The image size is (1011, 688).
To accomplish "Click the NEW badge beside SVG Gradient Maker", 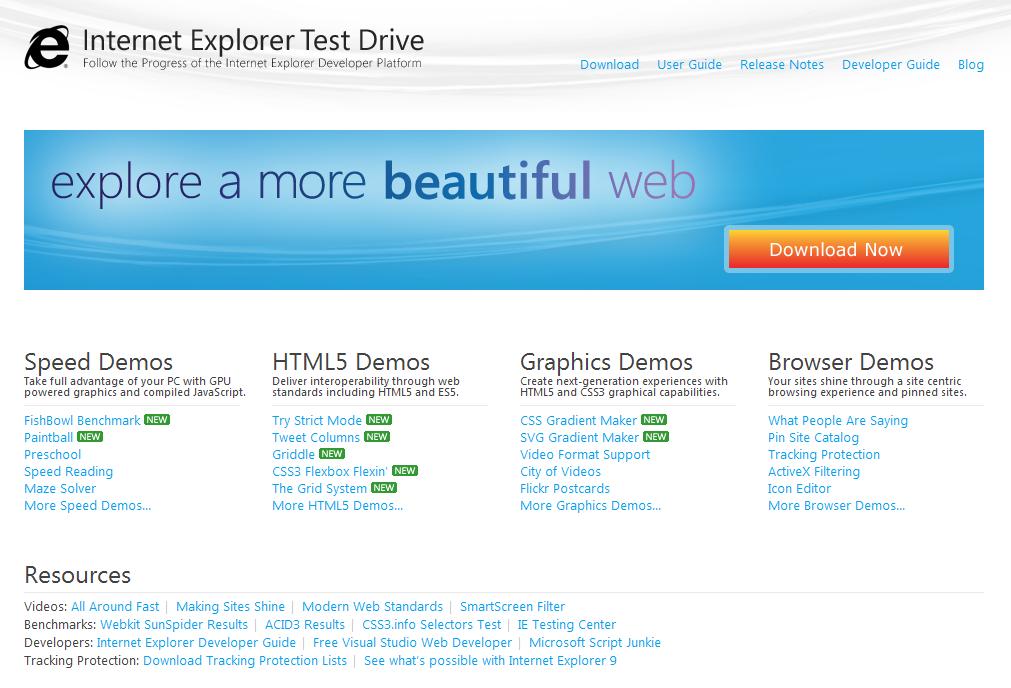I will coord(656,437).
